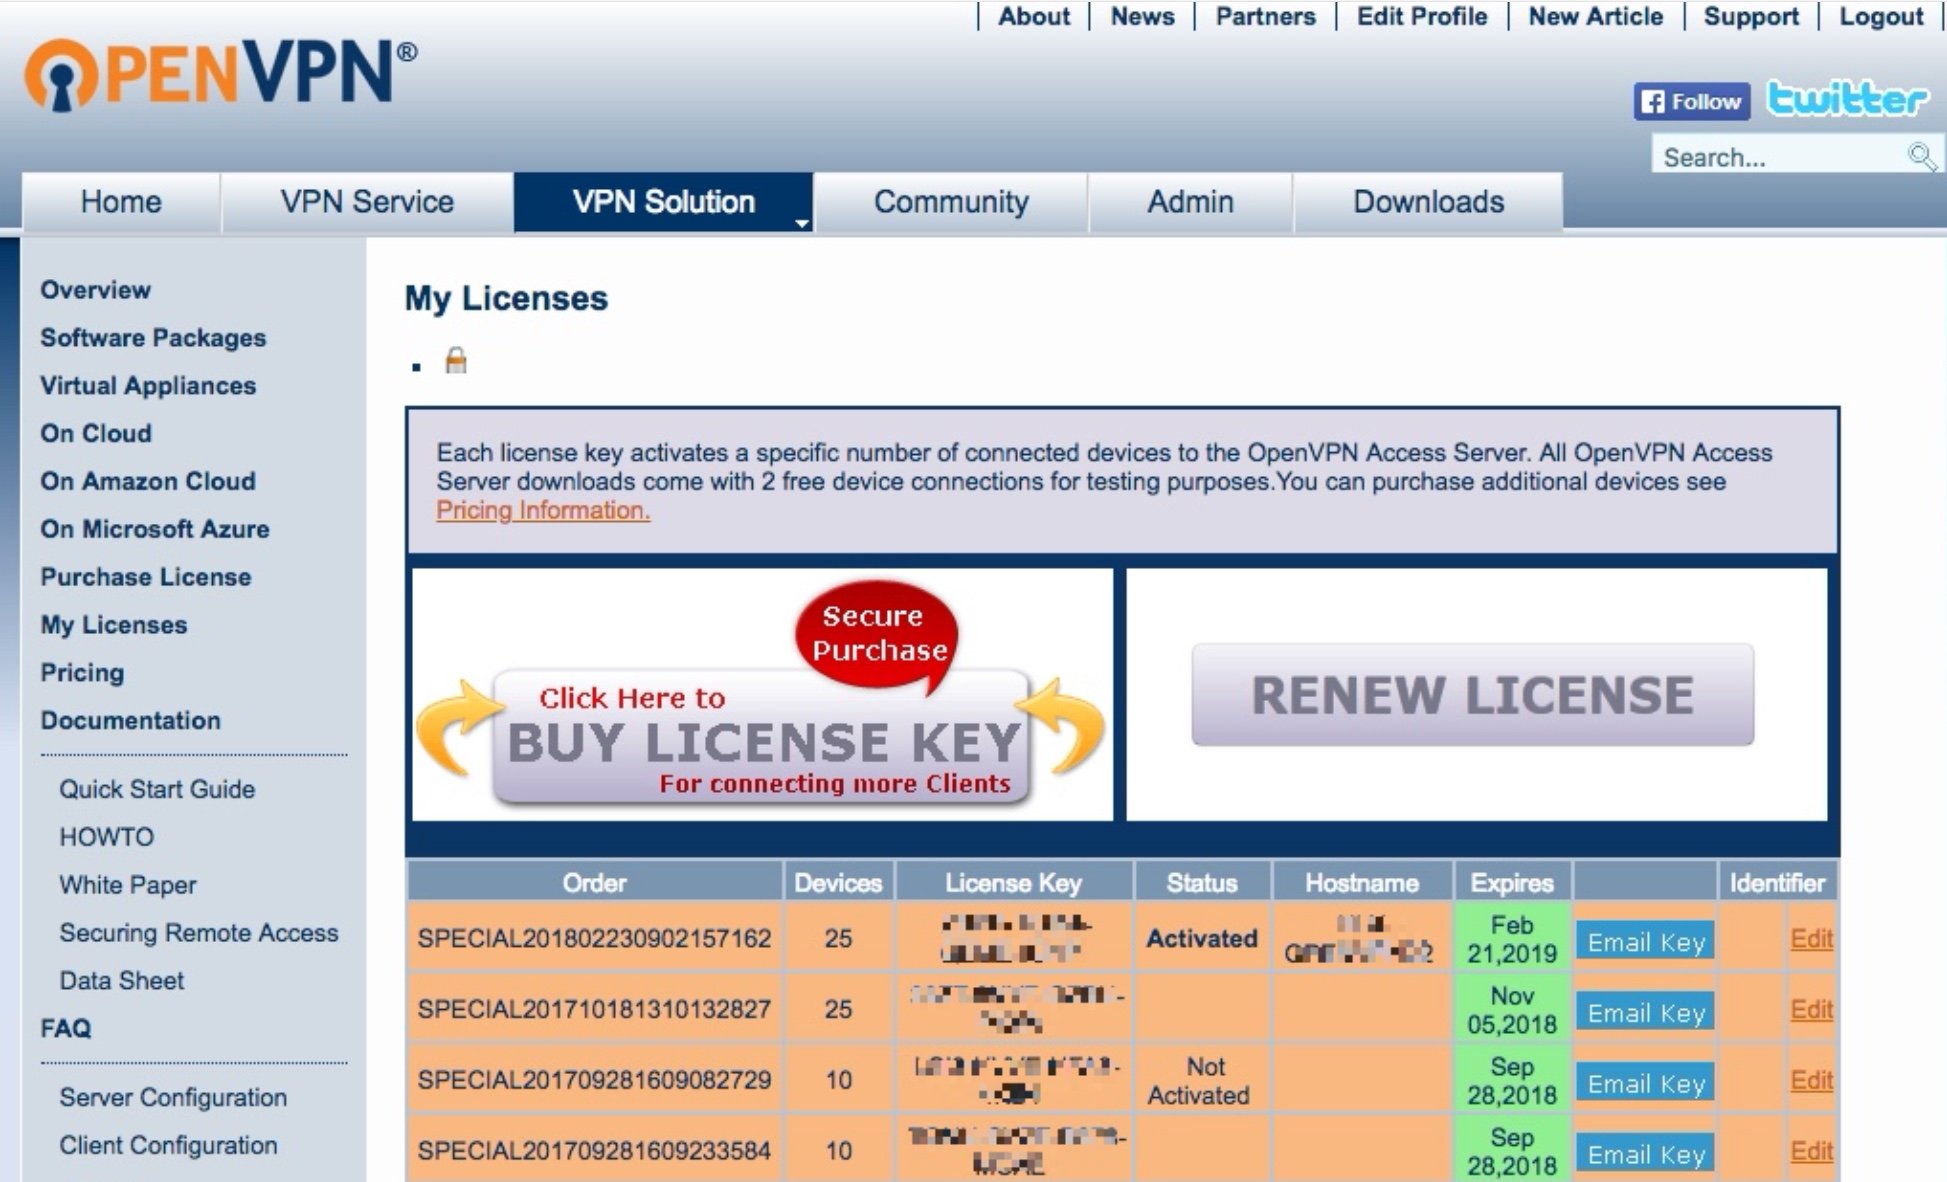Open the White Paper link
1947x1182 pixels.
pos(128,885)
